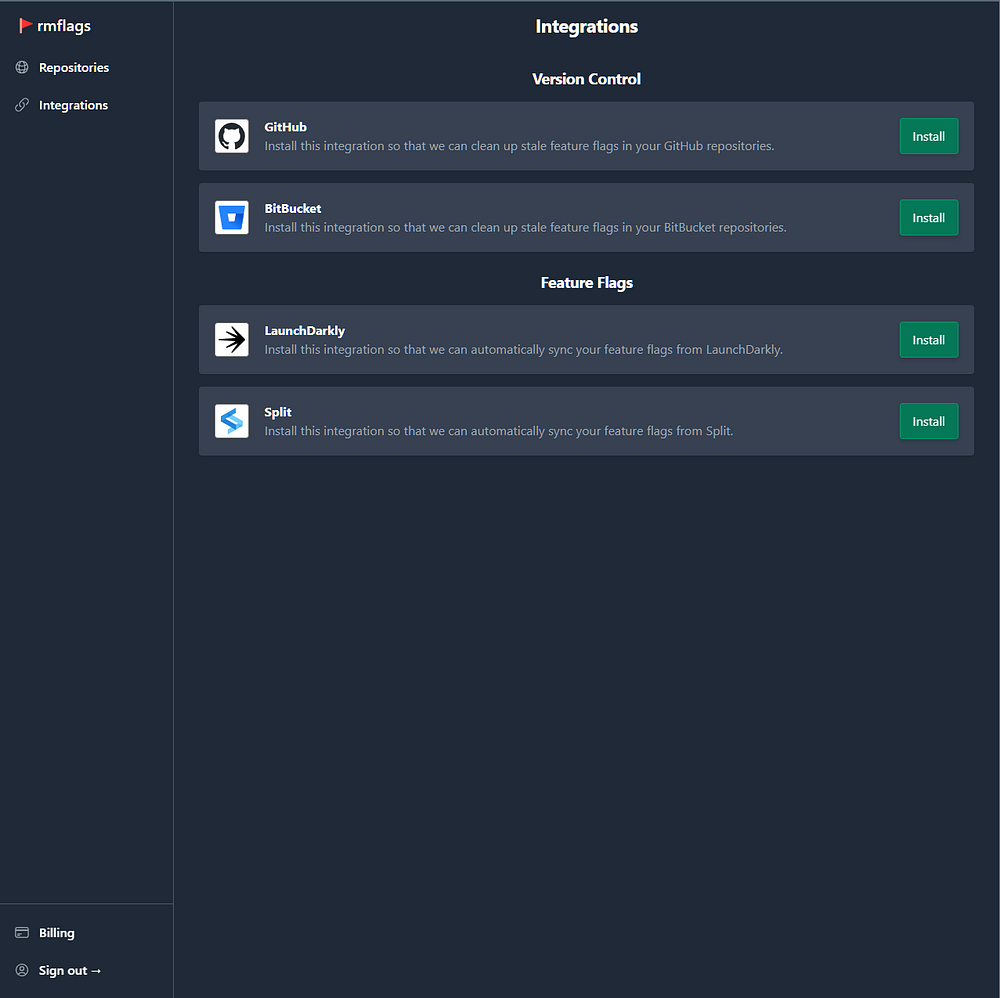The width and height of the screenshot is (1000, 998).
Task: Click the GitHub octocat logo
Action: coord(232,136)
